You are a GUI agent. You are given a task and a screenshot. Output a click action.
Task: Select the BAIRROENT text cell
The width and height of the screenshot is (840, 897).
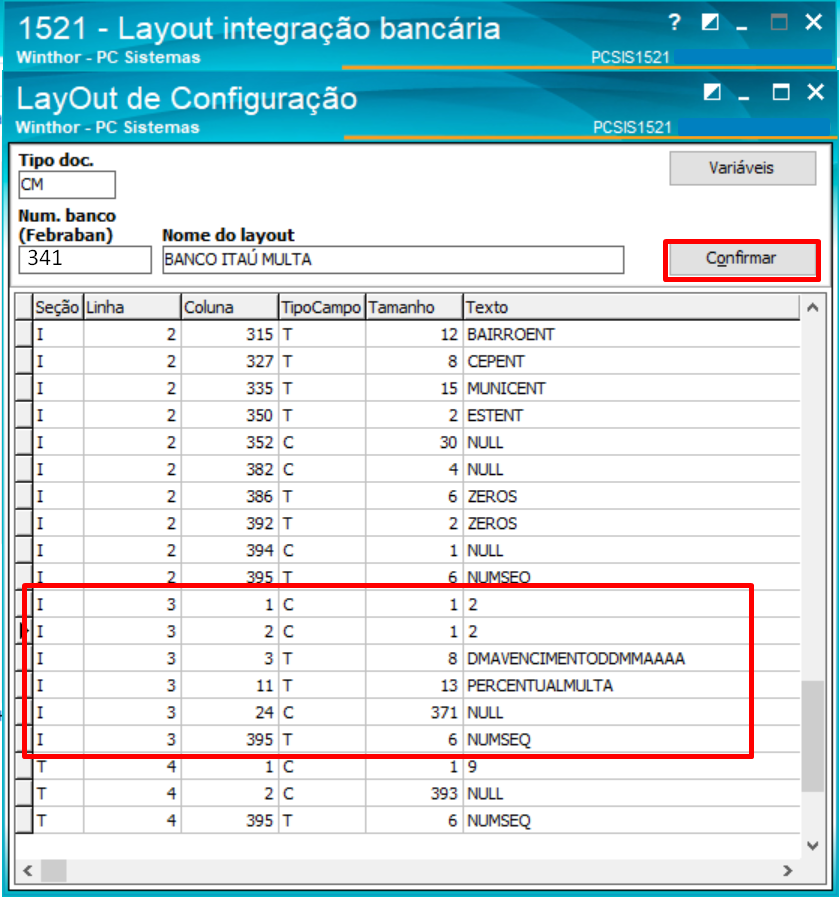pyautogui.click(x=631, y=334)
